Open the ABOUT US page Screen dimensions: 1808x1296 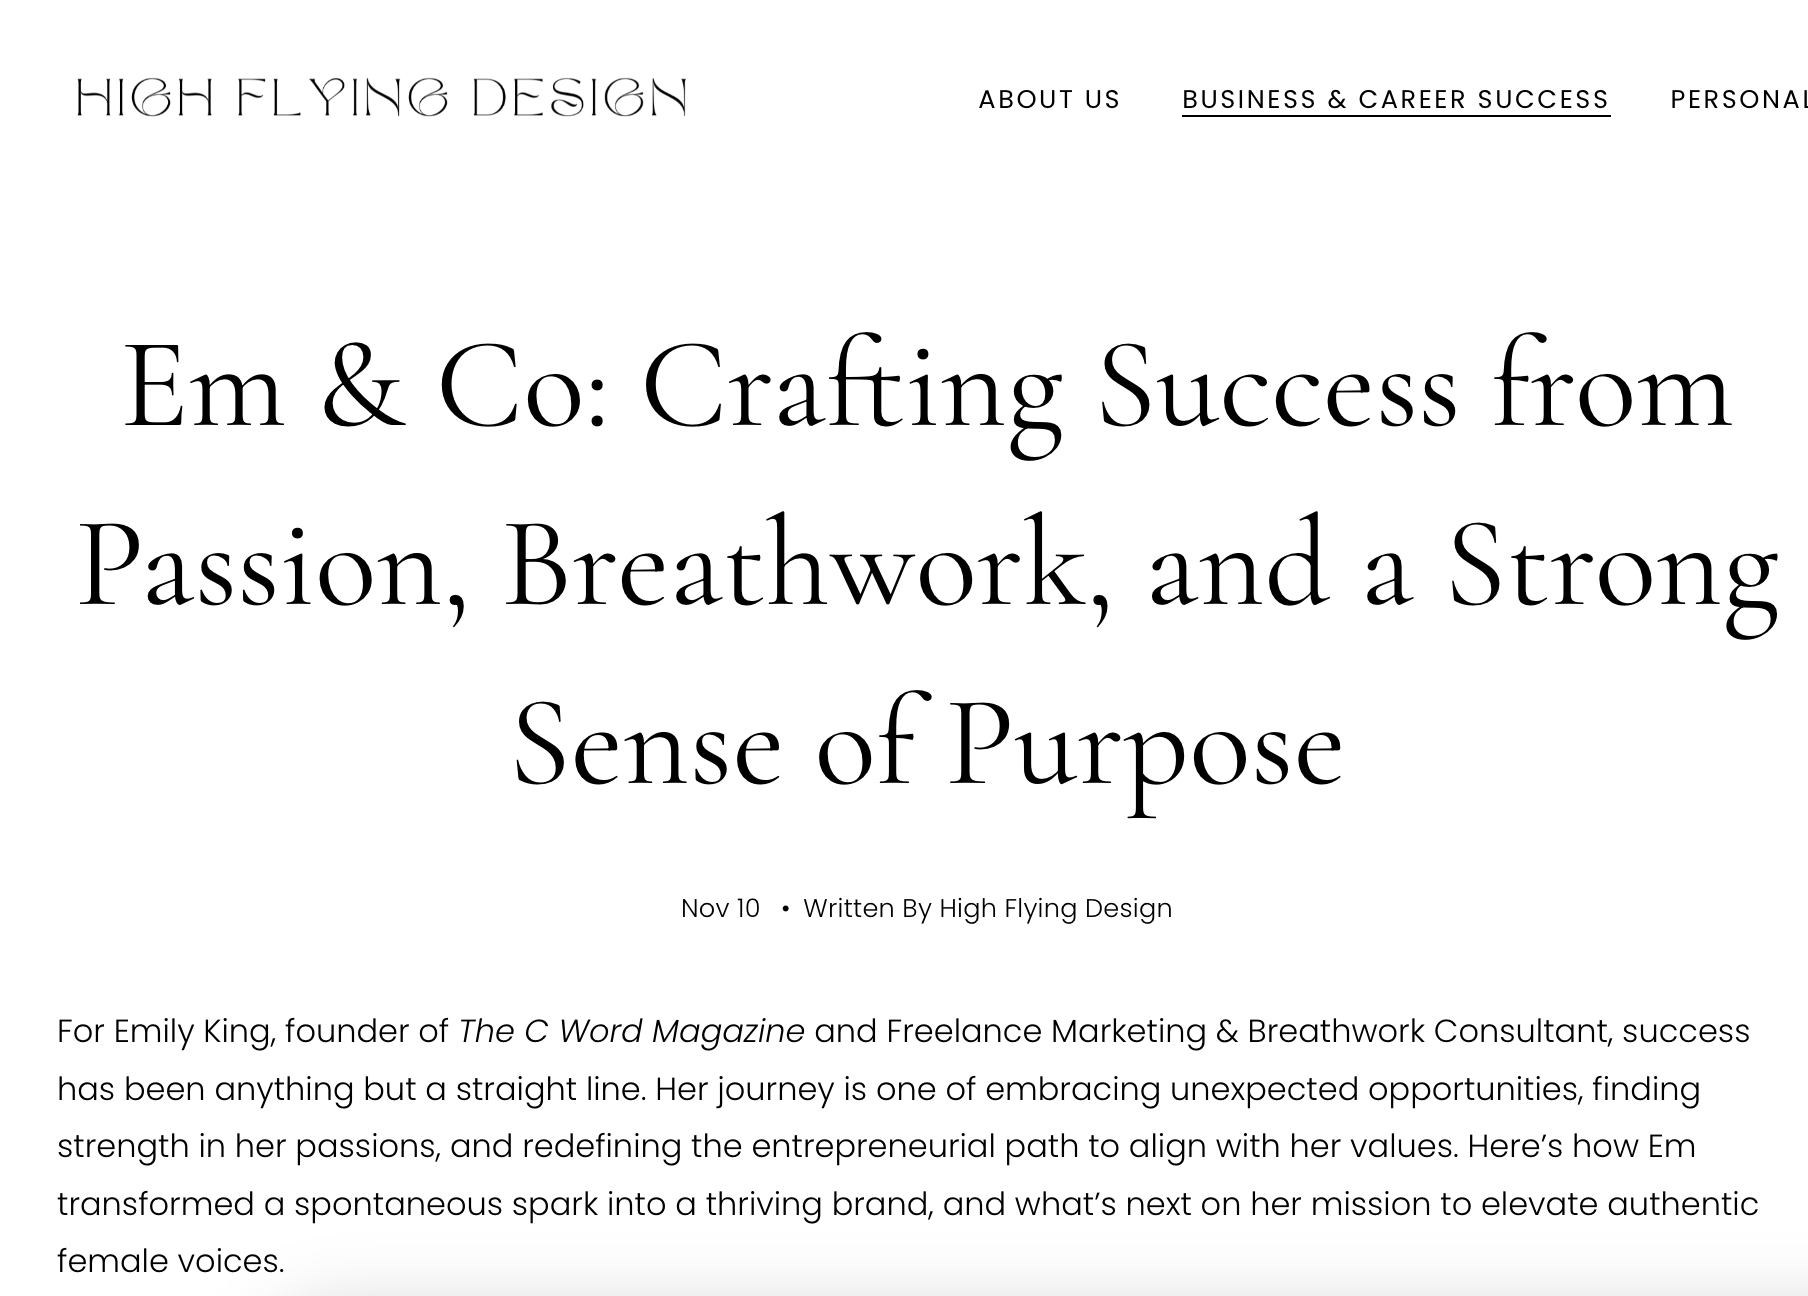1050,99
